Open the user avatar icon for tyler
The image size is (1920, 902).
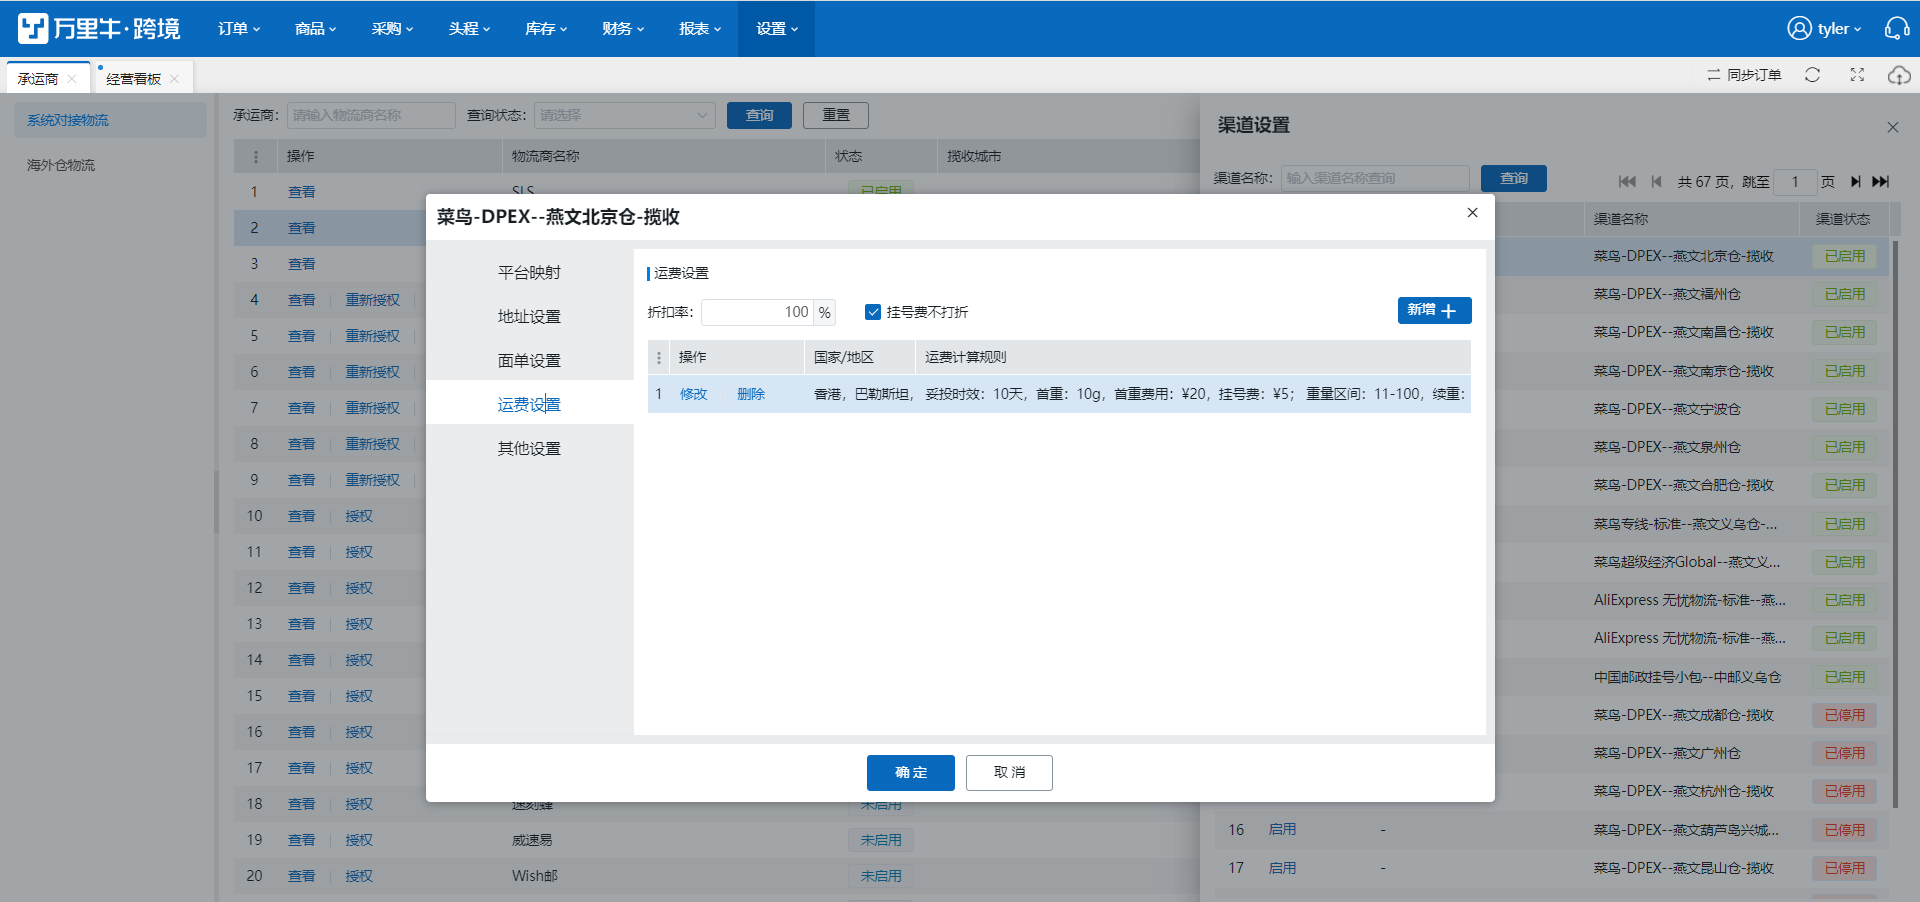pyautogui.click(x=1799, y=28)
